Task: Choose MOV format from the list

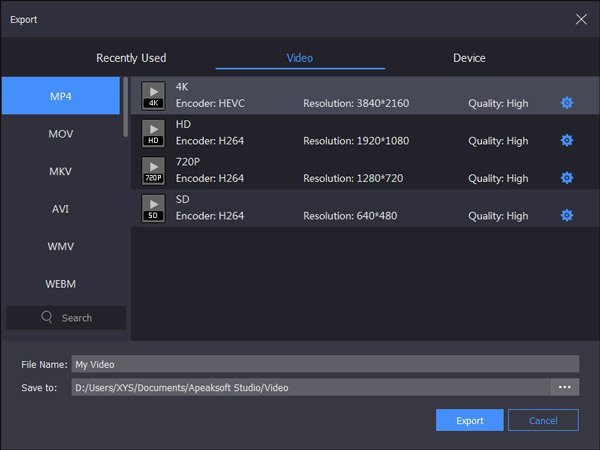Action: pyautogui.click(x=61, y=134)
